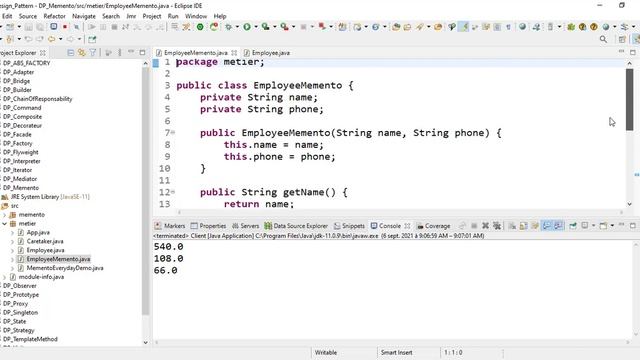The image size is (640, 360).
Task: Click the Open Type icon in toolbar
Action: [396, 27]
